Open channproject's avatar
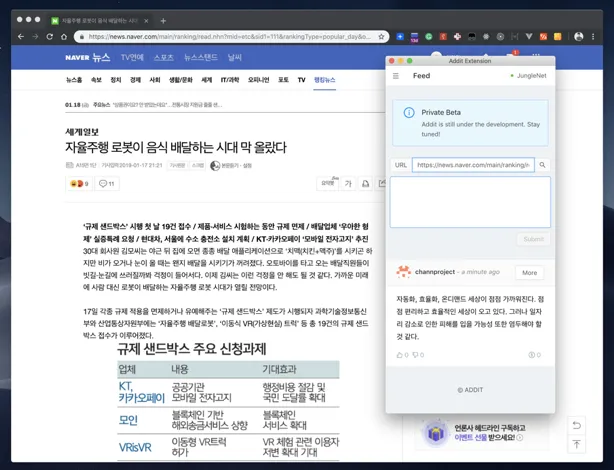This screenshot has width=614, height=470. pyautogui.click(x=404, y=272)
